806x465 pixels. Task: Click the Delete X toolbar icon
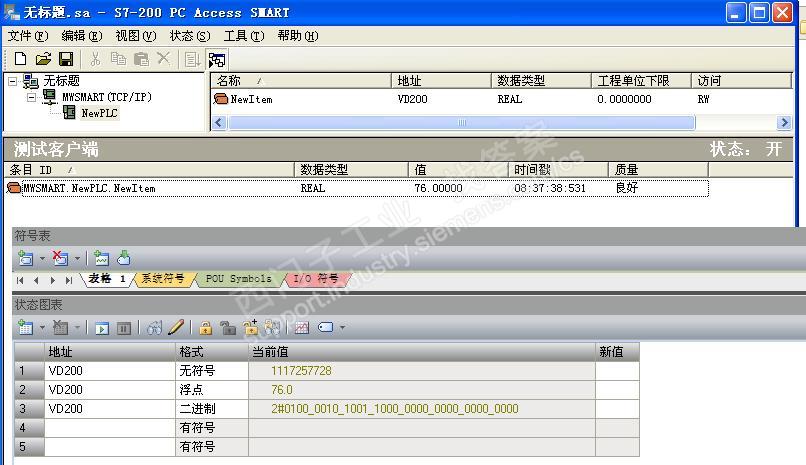163,58
